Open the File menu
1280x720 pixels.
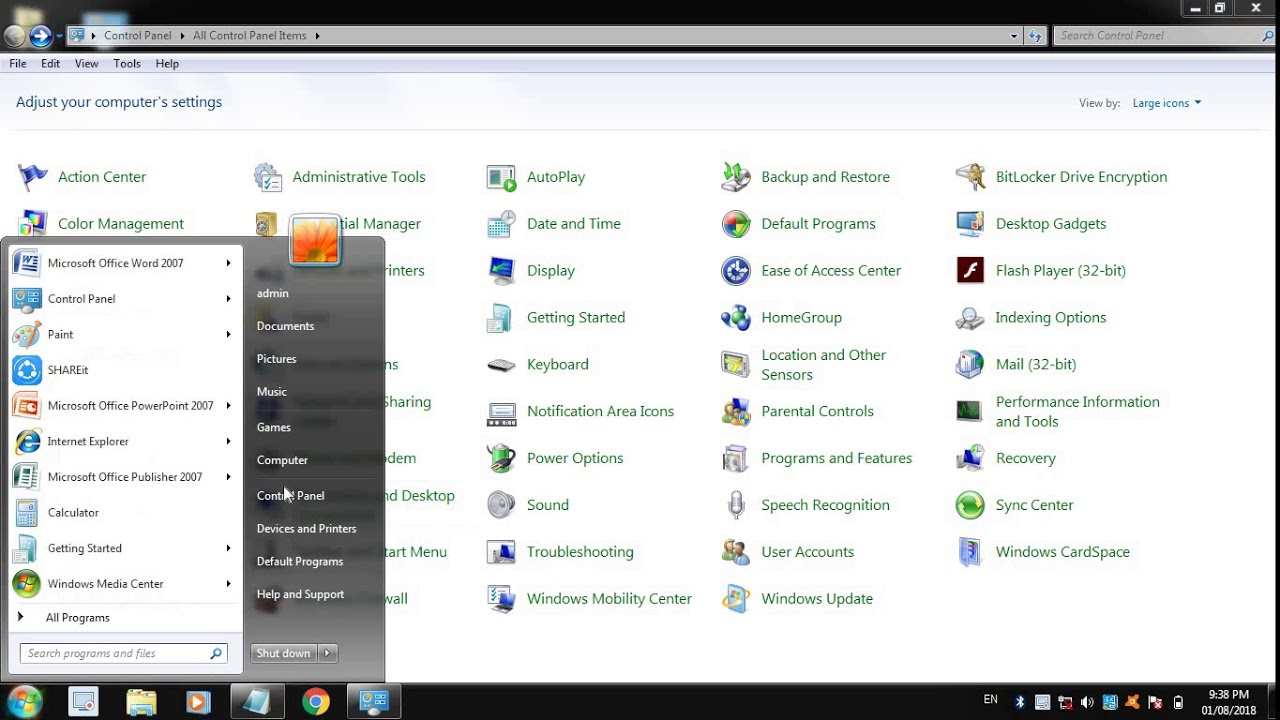coord(18,64)
